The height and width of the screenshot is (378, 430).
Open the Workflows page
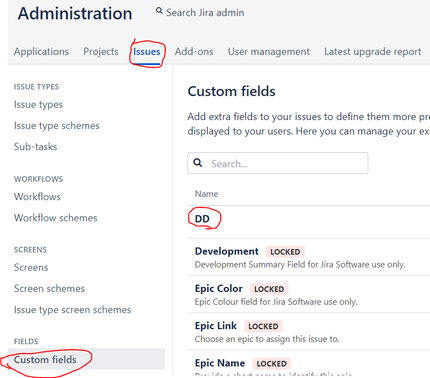click(37, 197)
